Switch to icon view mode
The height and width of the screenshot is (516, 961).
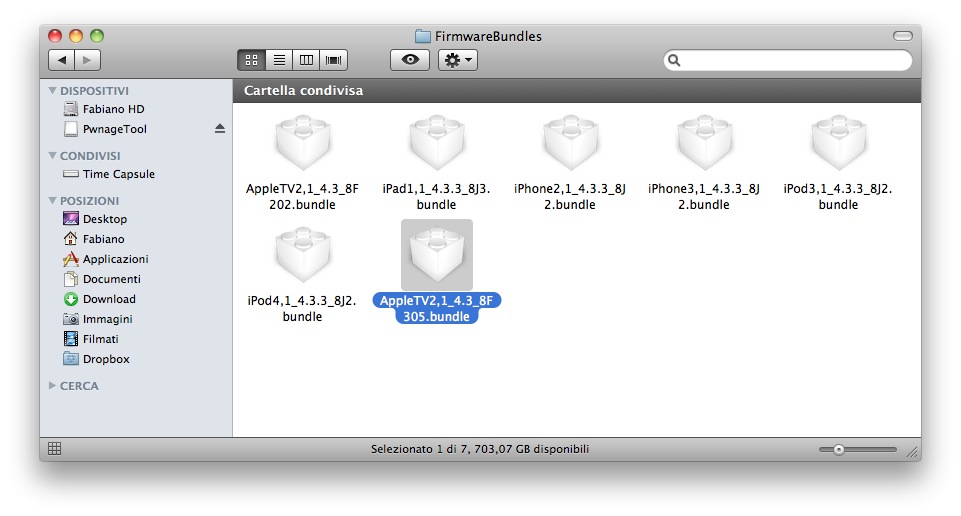click(251, 60)
